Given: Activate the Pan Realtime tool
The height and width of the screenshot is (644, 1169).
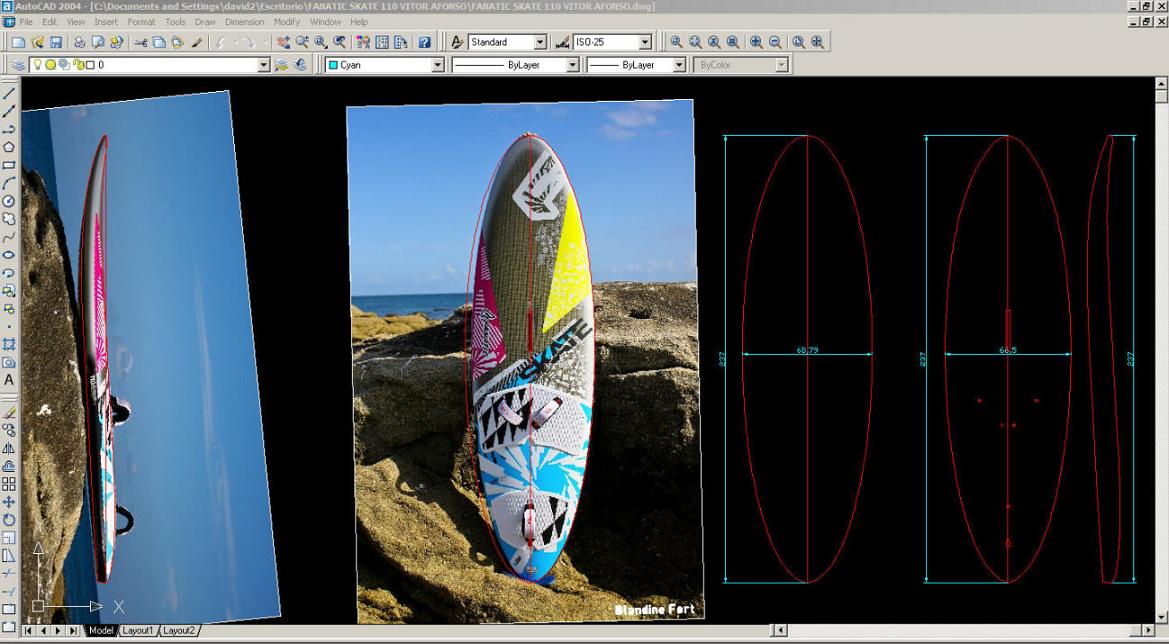Looking at the screenshot, I should point(283,42).
